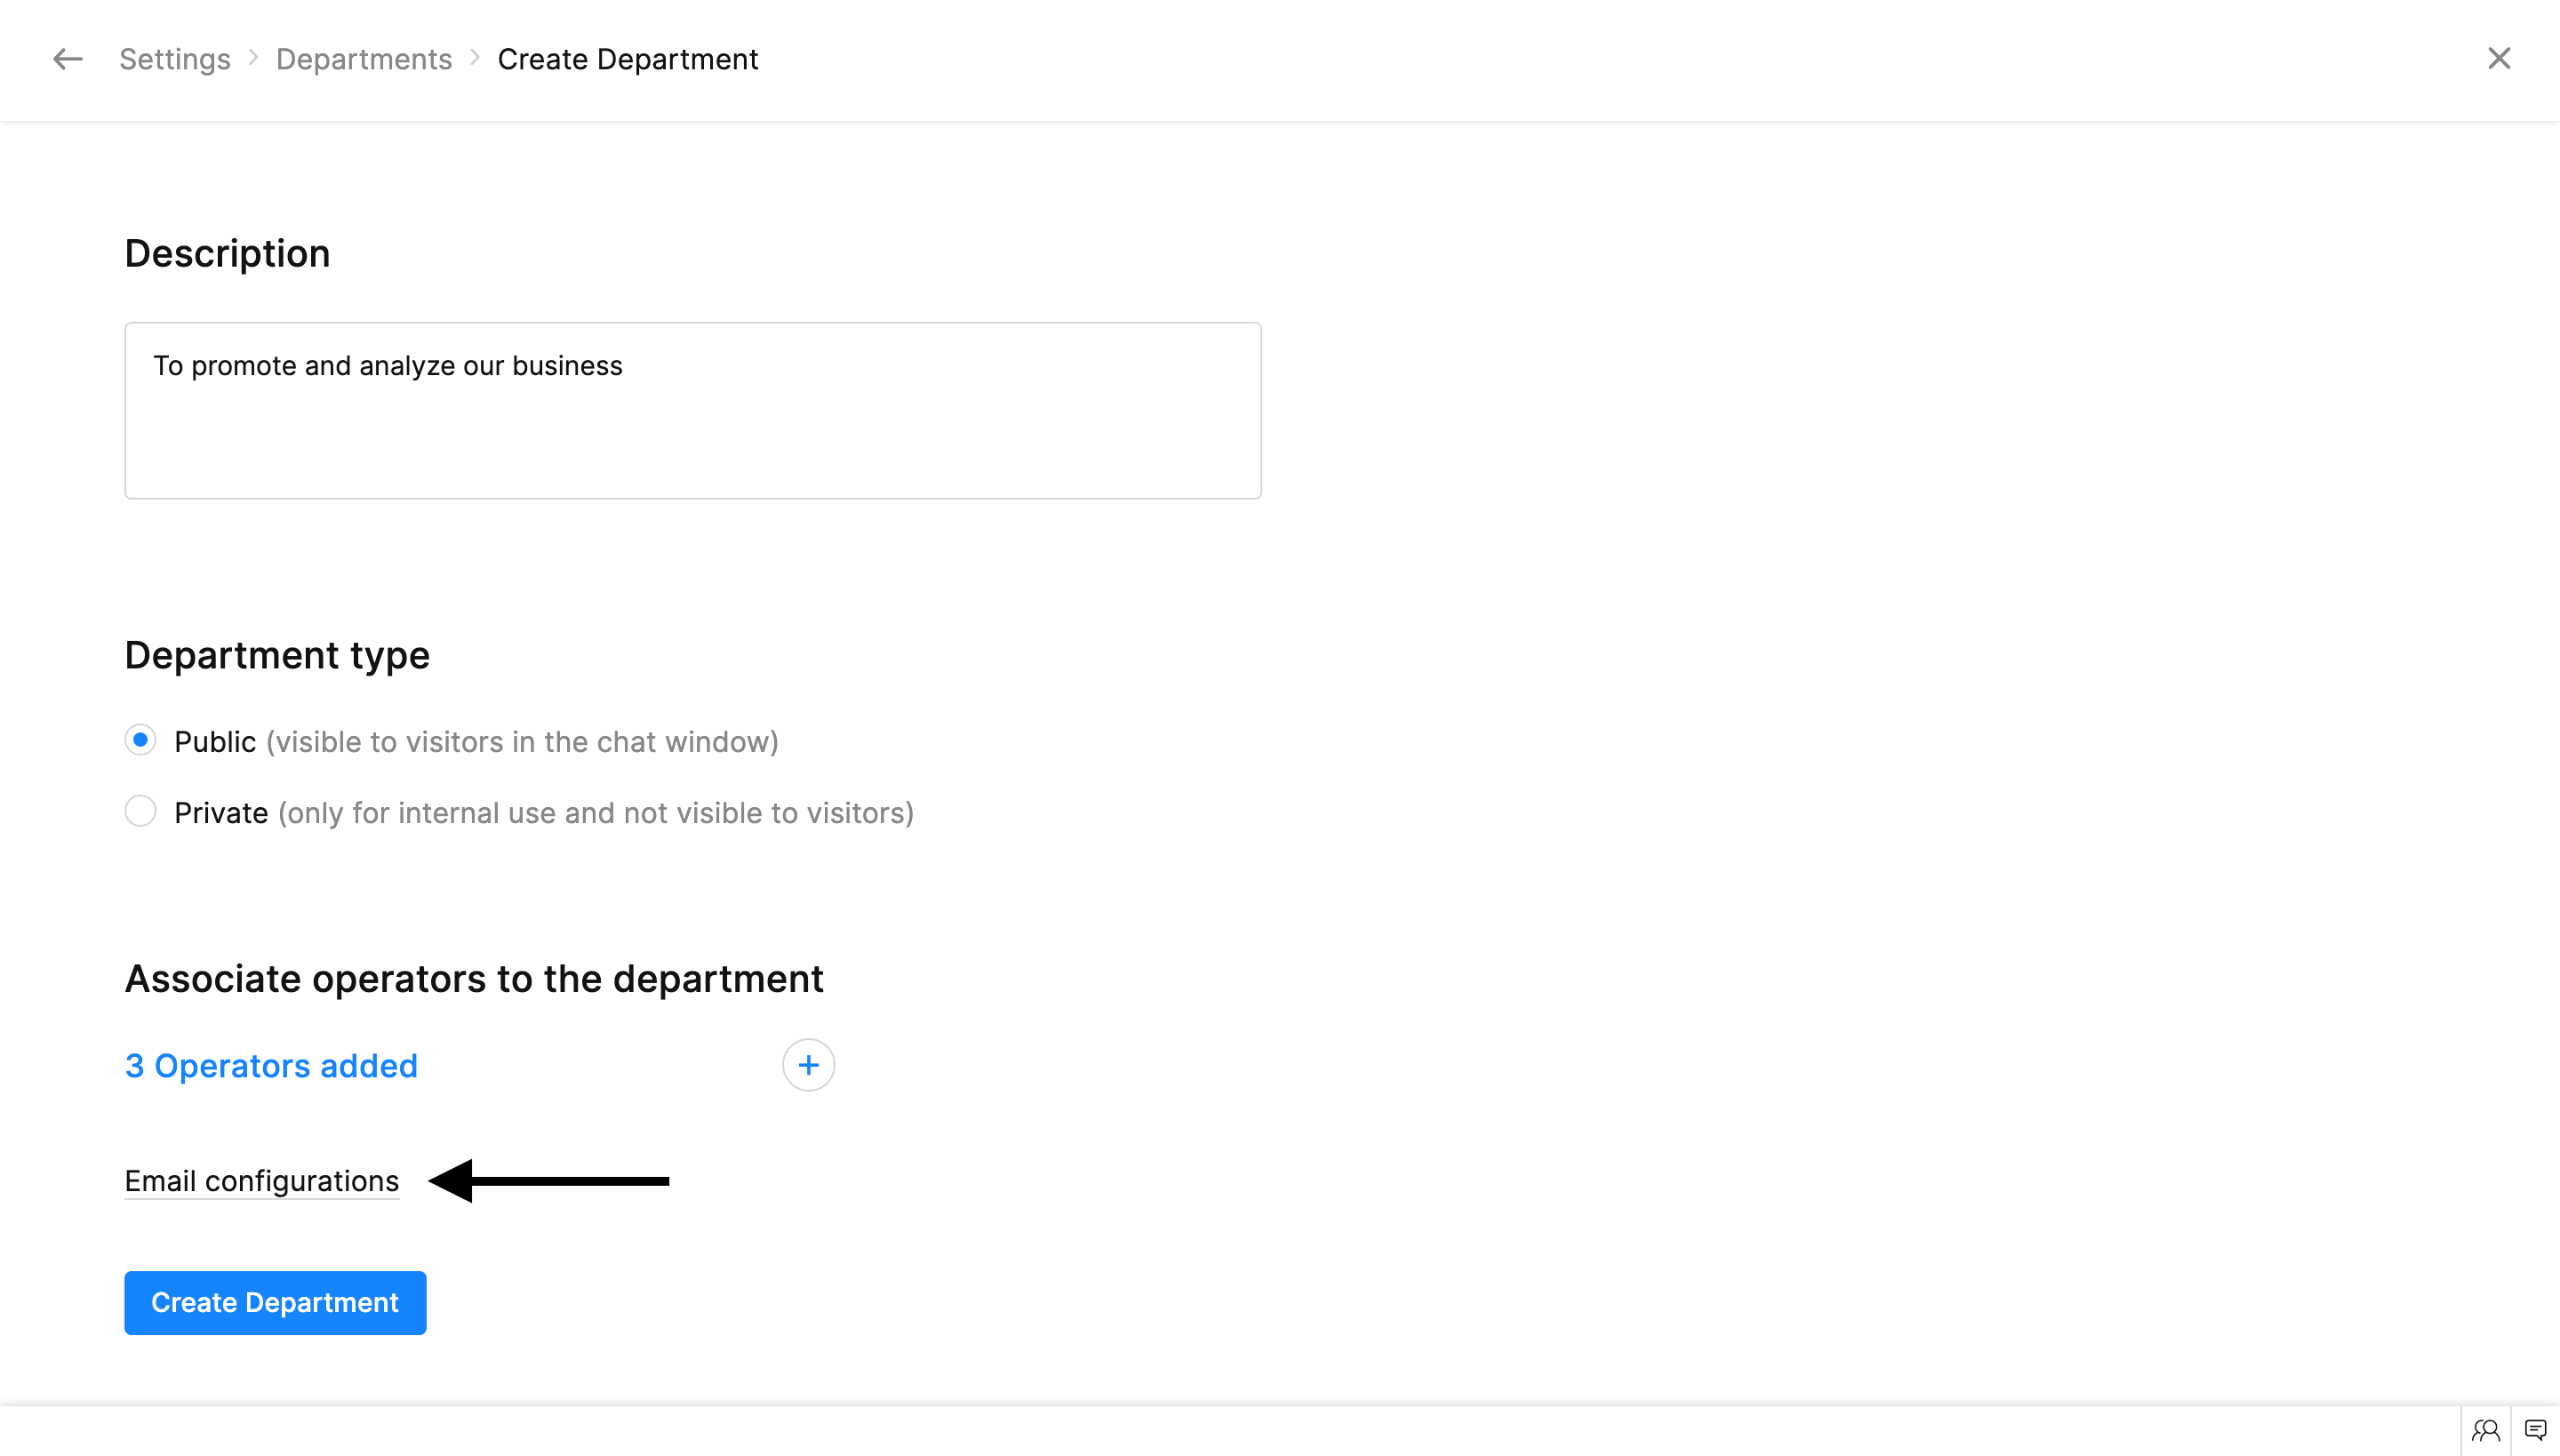This screenshot has height=1456, width=2560.
Task: Click the Private option's internal-use hint text
Action: (596, 813)
